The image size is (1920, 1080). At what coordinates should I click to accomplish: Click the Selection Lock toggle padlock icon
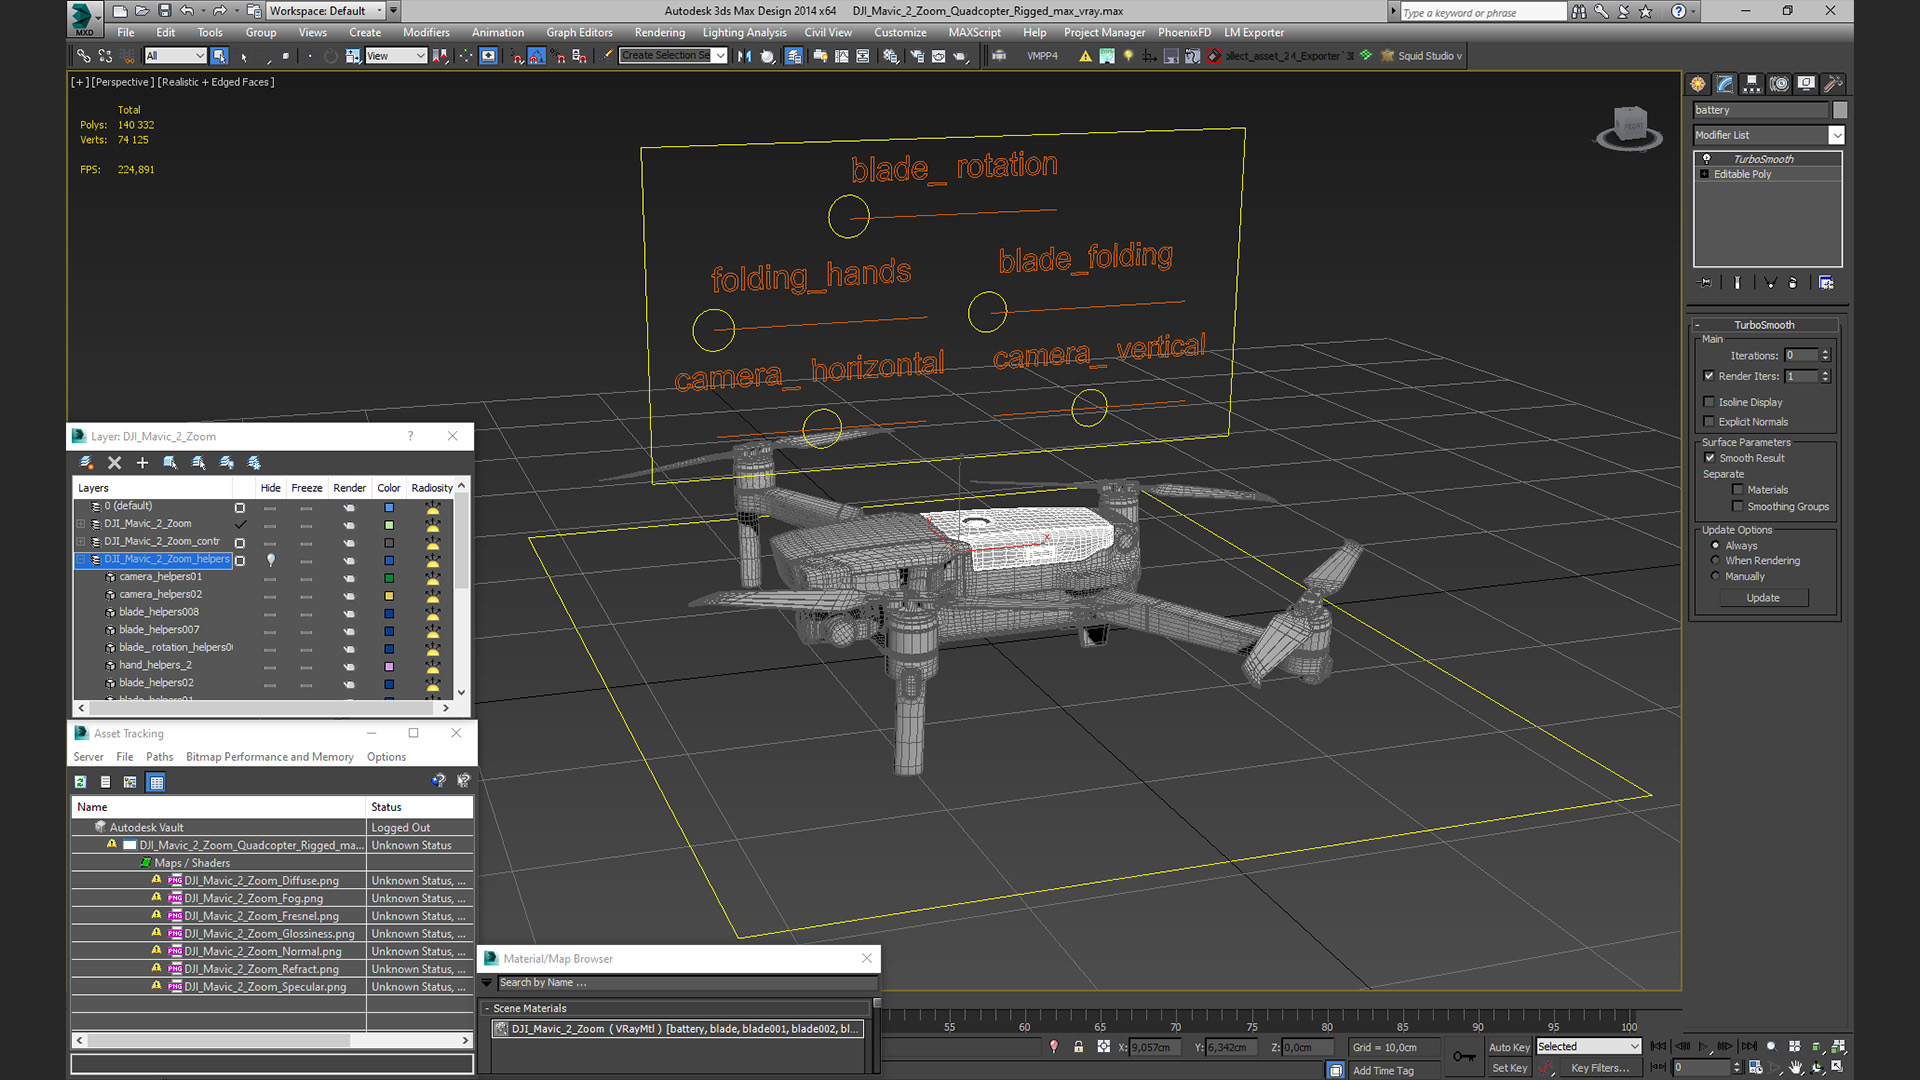pos(1078,1047)
